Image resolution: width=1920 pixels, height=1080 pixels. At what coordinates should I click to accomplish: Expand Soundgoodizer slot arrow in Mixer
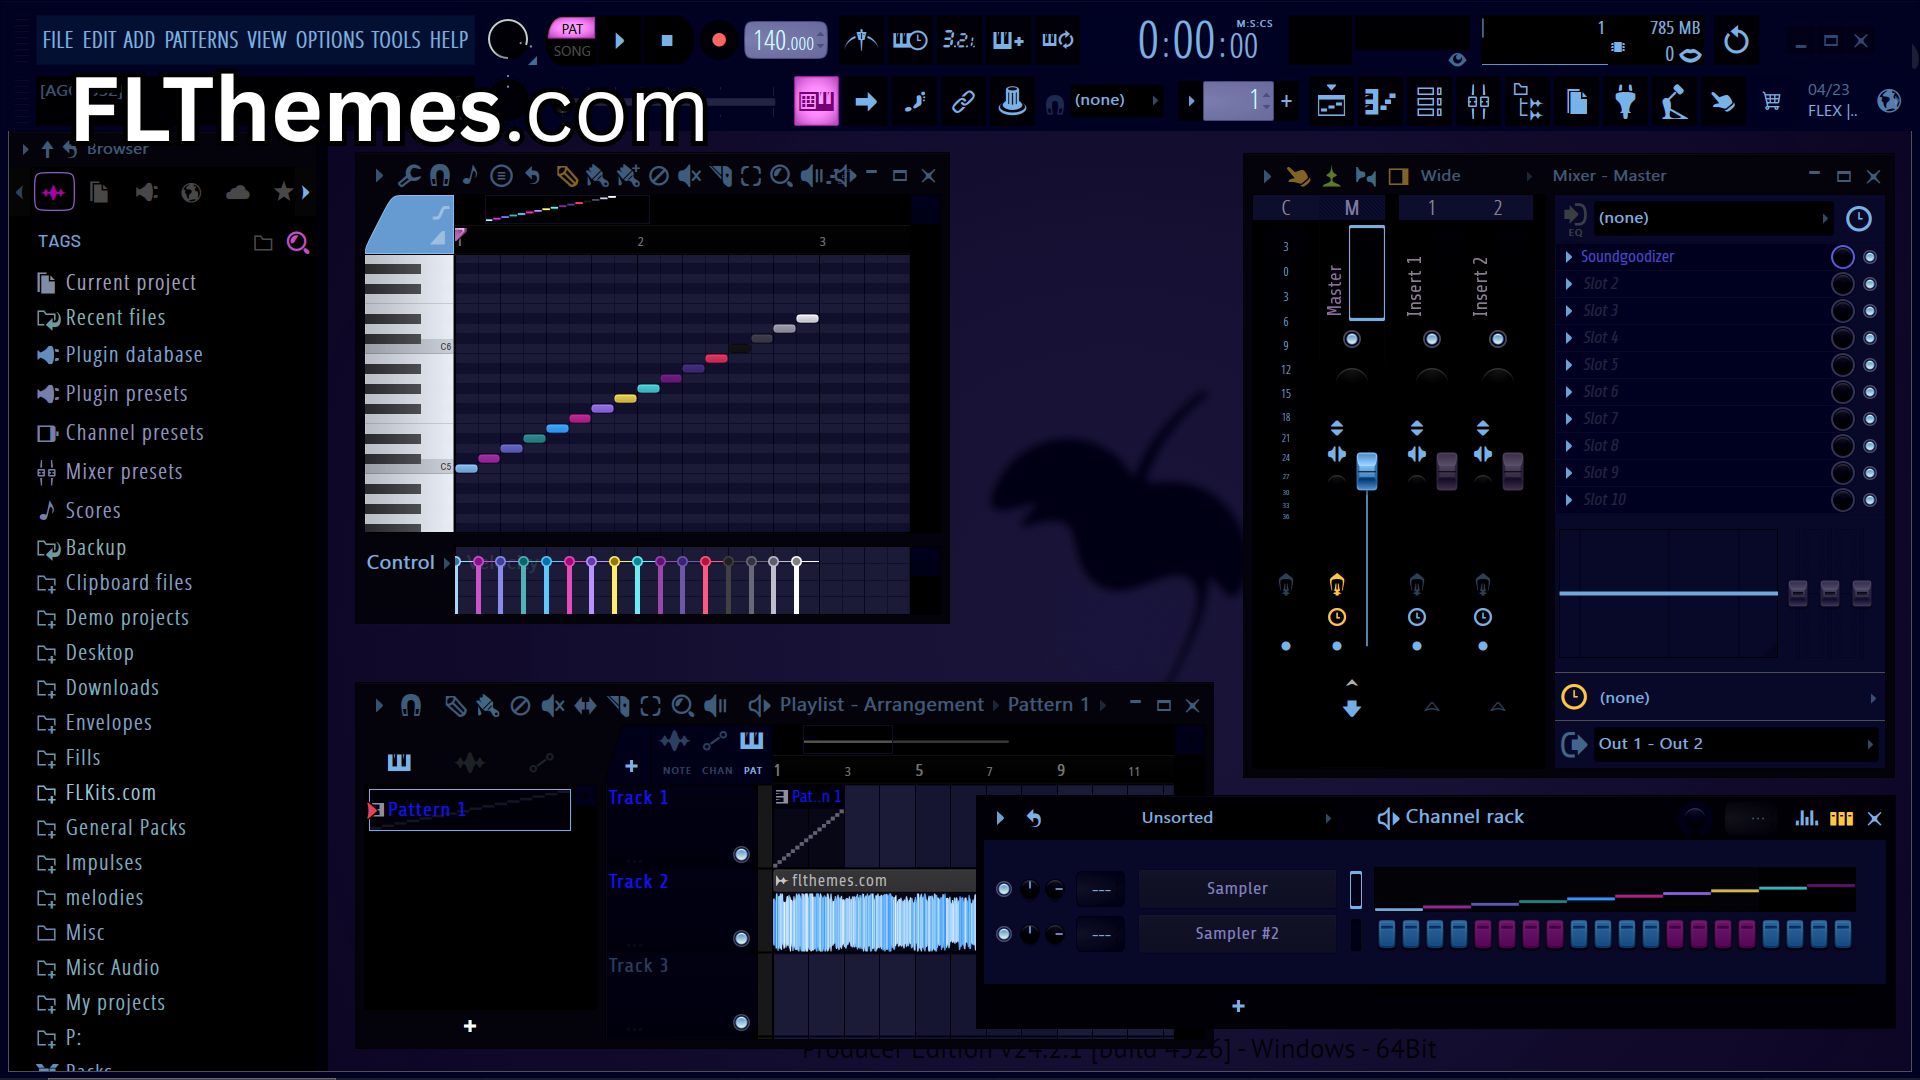pyautogui.click(x=1569, y=257)
